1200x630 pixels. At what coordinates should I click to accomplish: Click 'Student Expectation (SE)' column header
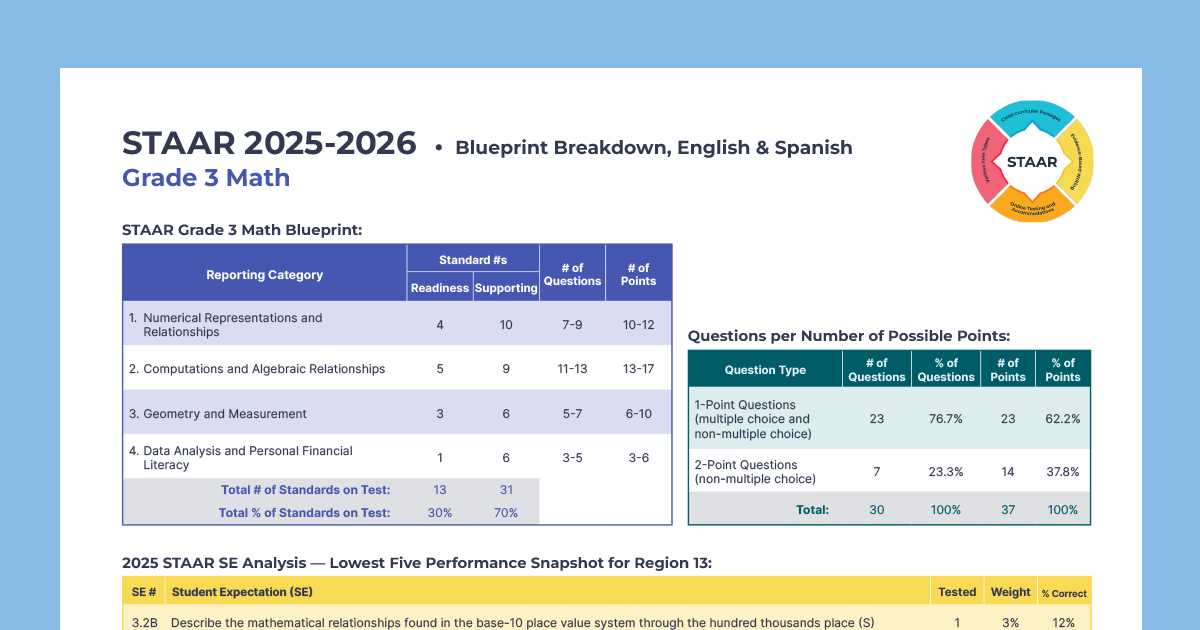[x=242, y=592]
